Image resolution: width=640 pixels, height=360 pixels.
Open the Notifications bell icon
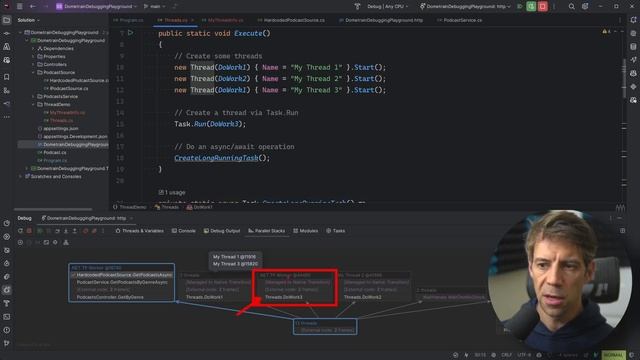pos(633,20)
